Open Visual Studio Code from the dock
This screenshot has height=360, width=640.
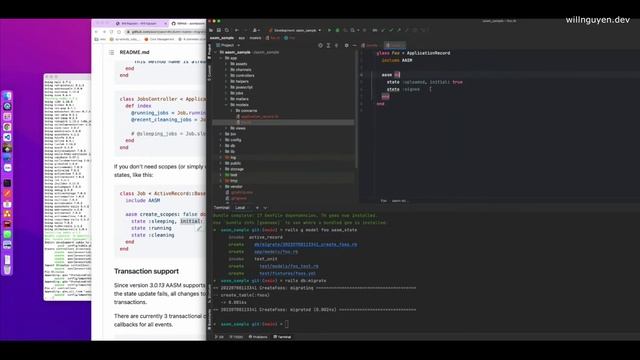(7, 137)
